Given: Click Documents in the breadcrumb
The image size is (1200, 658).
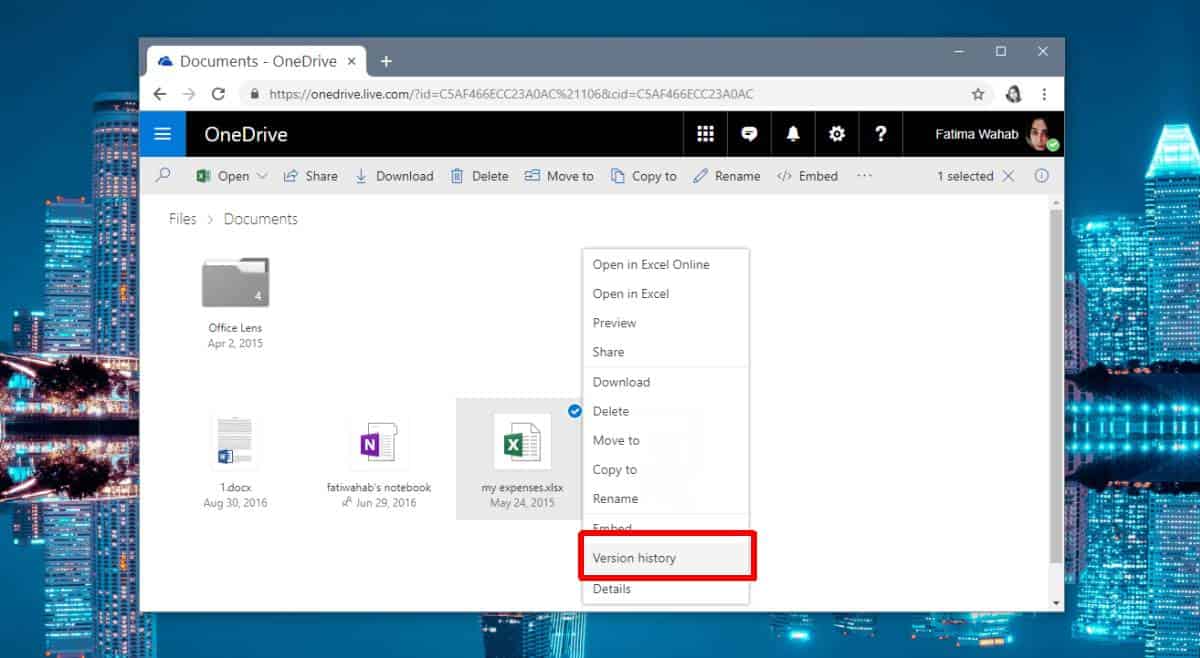Looking at the screenshot, I should click(x=261, y=219).
